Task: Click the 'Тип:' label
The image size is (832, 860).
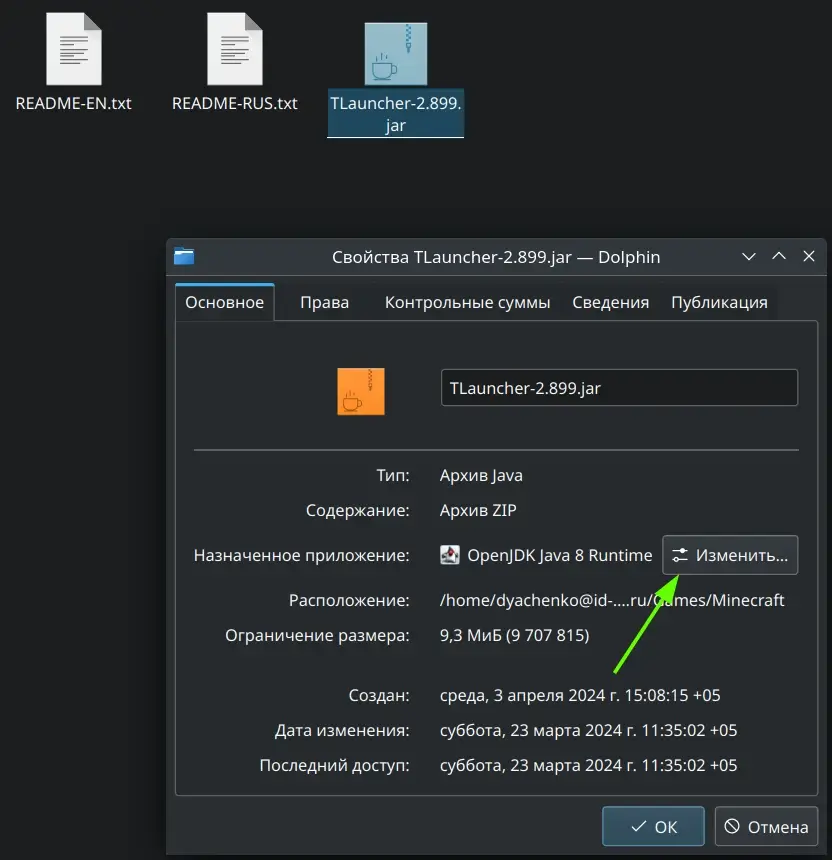Action: click(393, 475)
